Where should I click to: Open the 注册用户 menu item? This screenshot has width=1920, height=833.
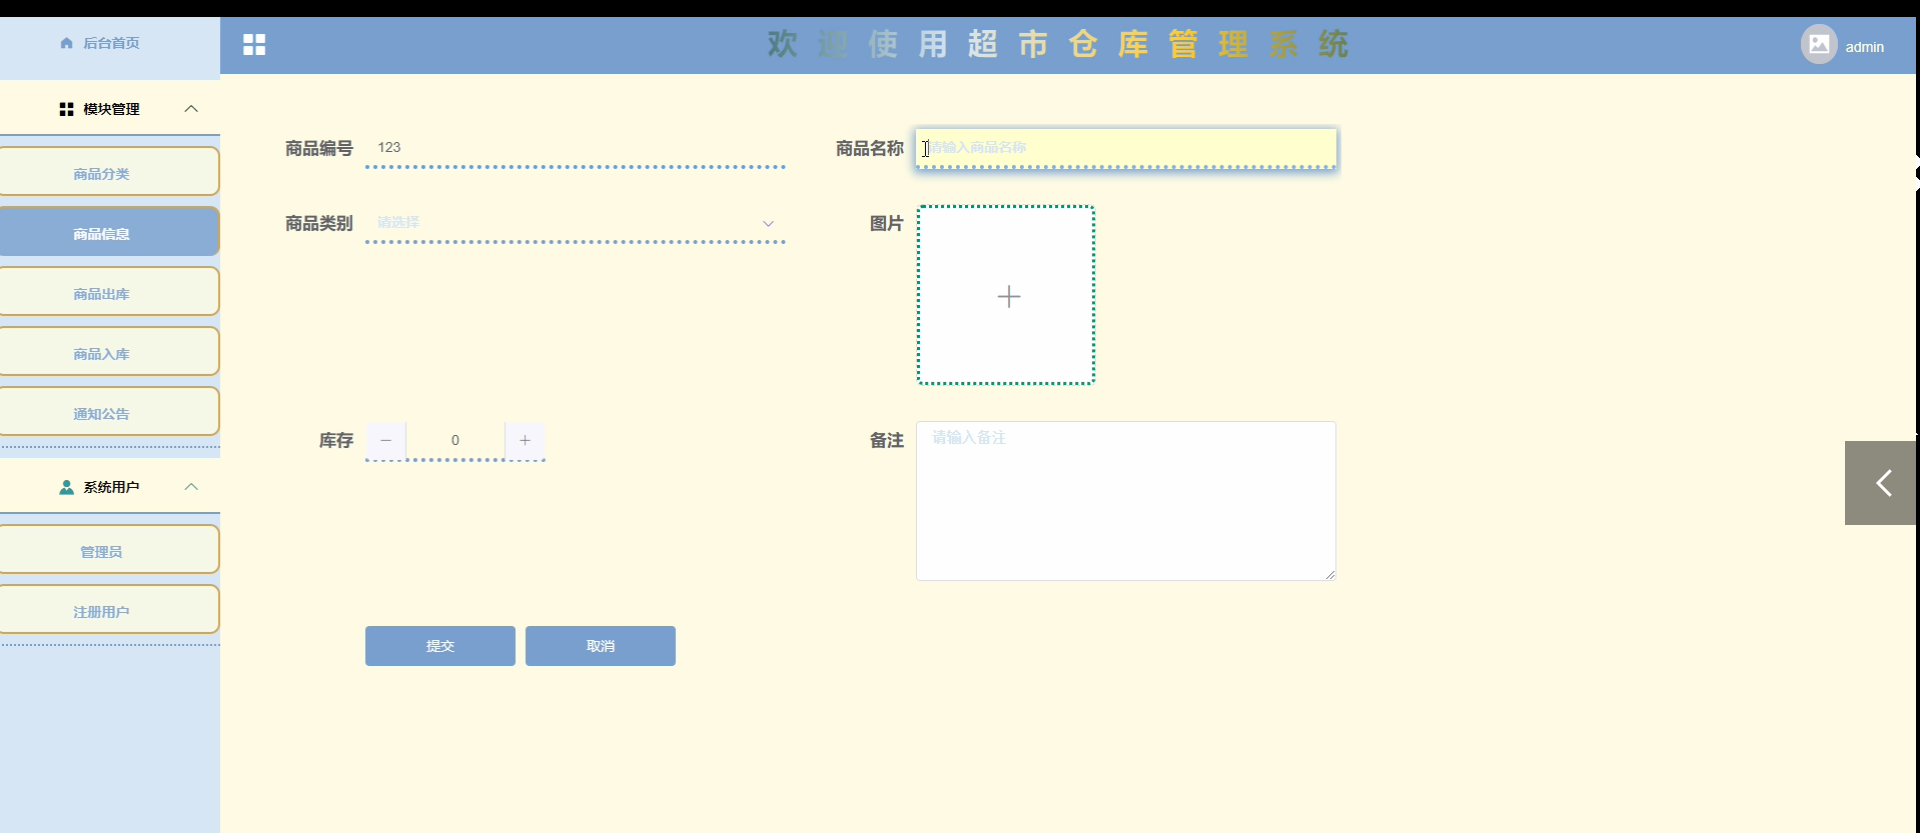[109, 610]
